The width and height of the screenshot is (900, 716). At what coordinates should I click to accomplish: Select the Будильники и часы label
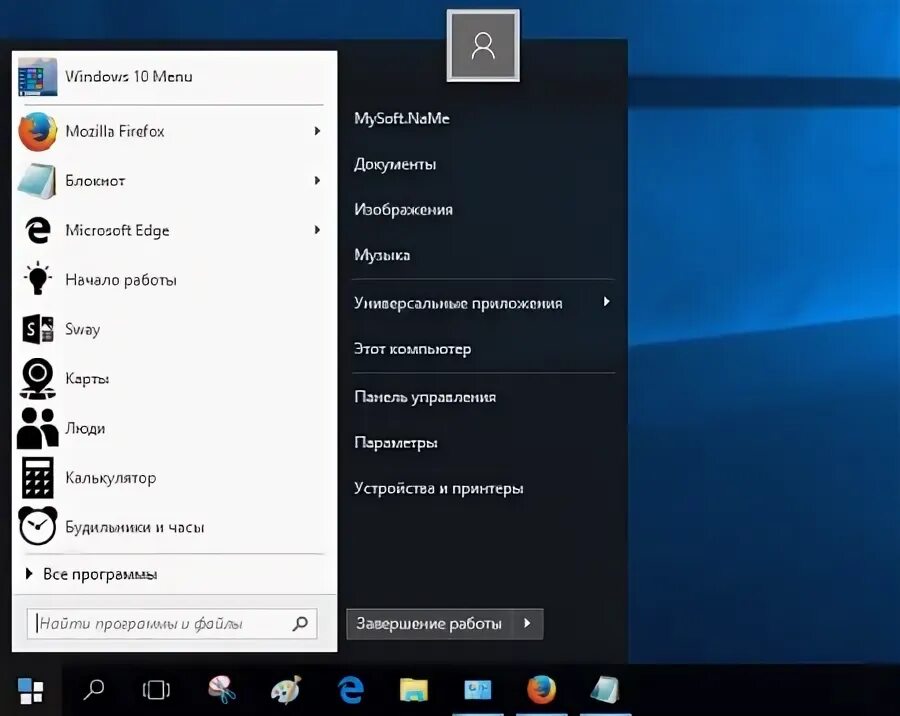(x=135, y=527)
